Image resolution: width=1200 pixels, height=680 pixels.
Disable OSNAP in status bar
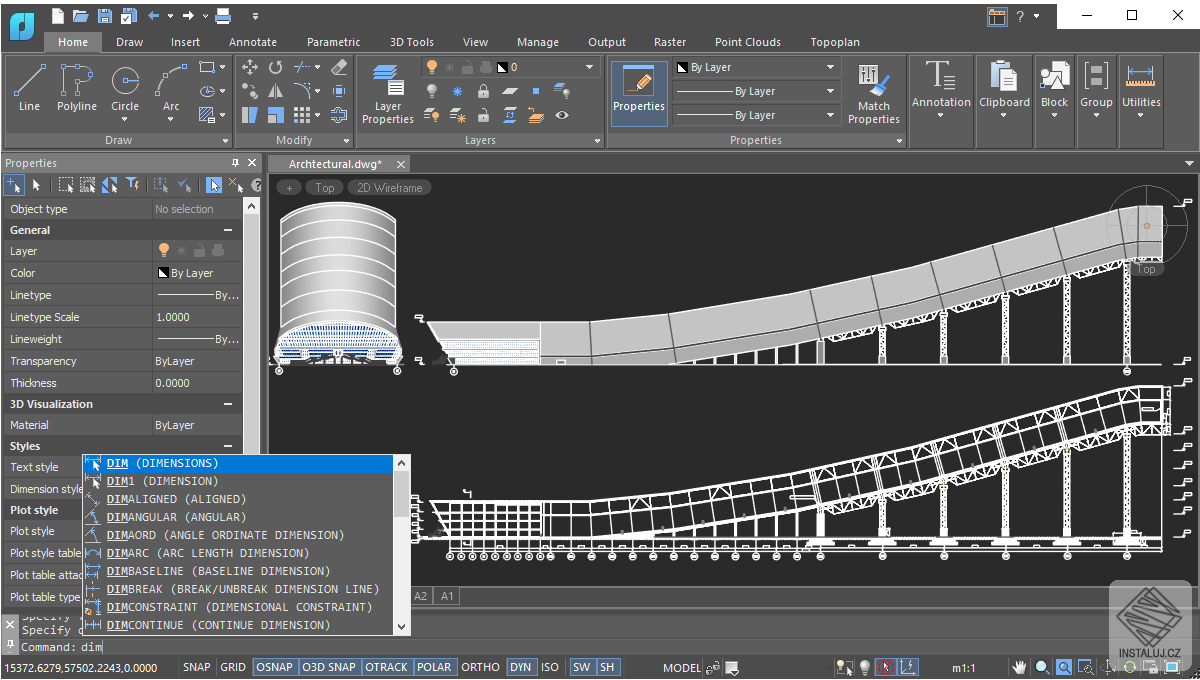click(x=274, y=667)
